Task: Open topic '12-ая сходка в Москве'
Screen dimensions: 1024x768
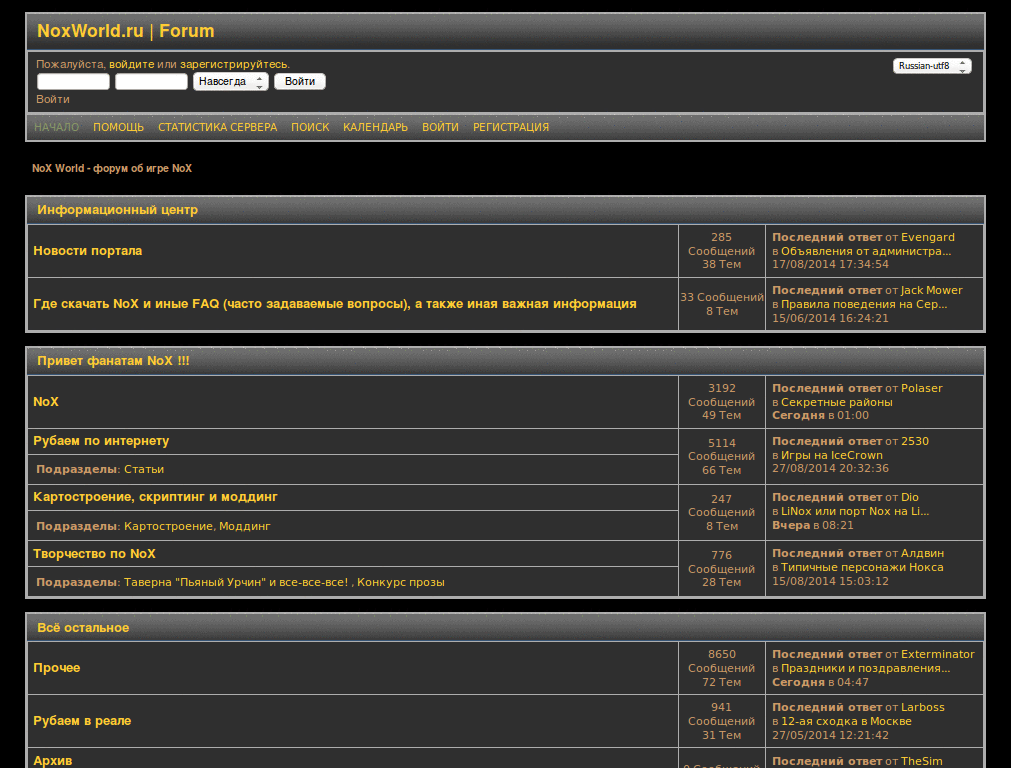Action: (846, 722)
